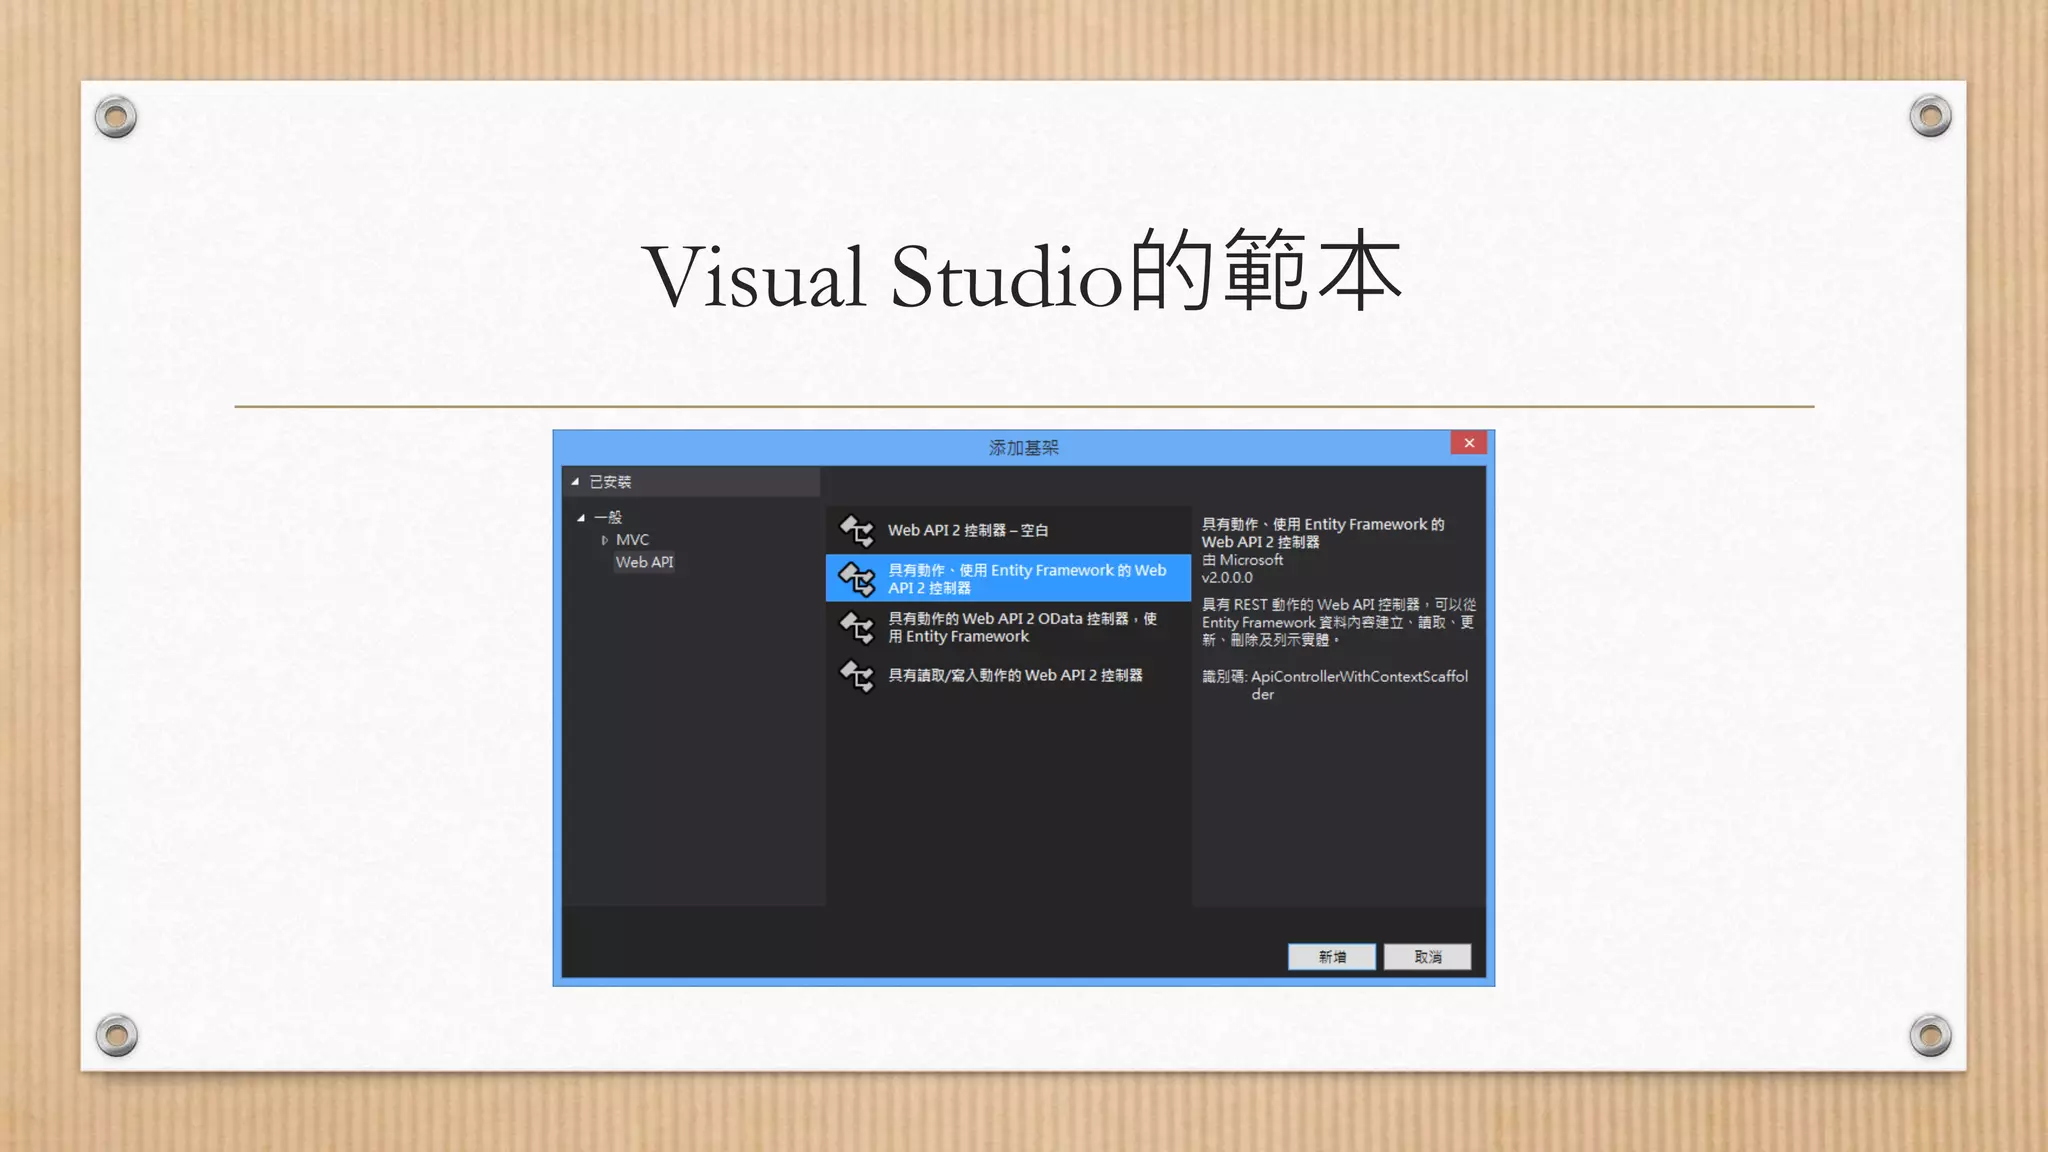Click the Web API 2 OData controller icon
2048x1152 pixels.
(x=857, y=627)
